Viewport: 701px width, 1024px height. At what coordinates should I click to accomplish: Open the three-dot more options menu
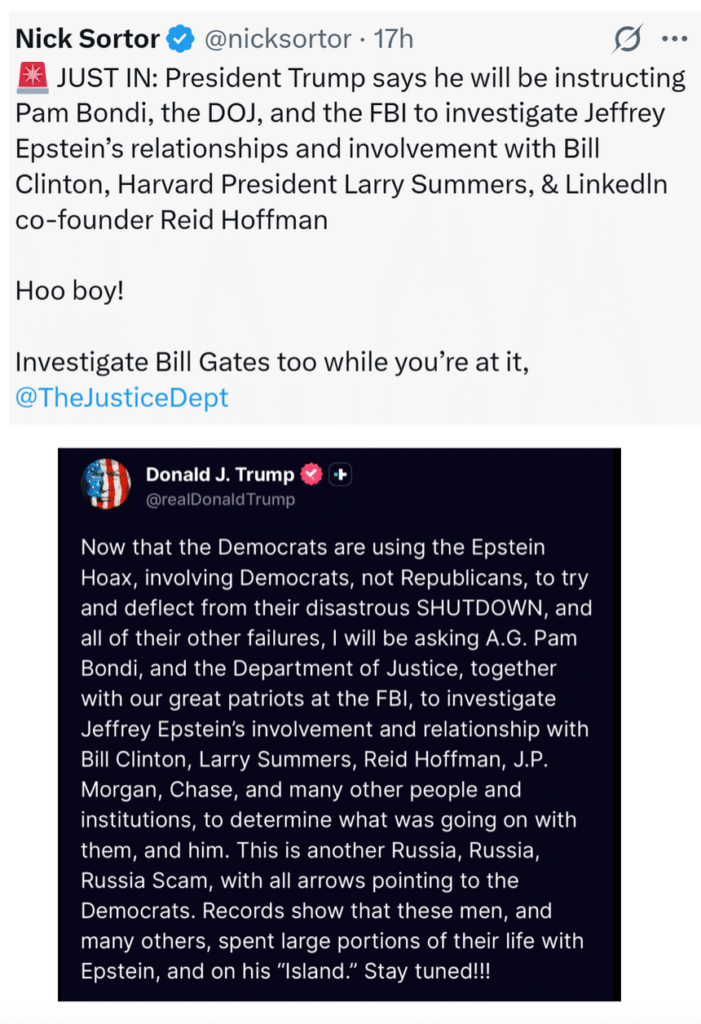coord(676,40)
